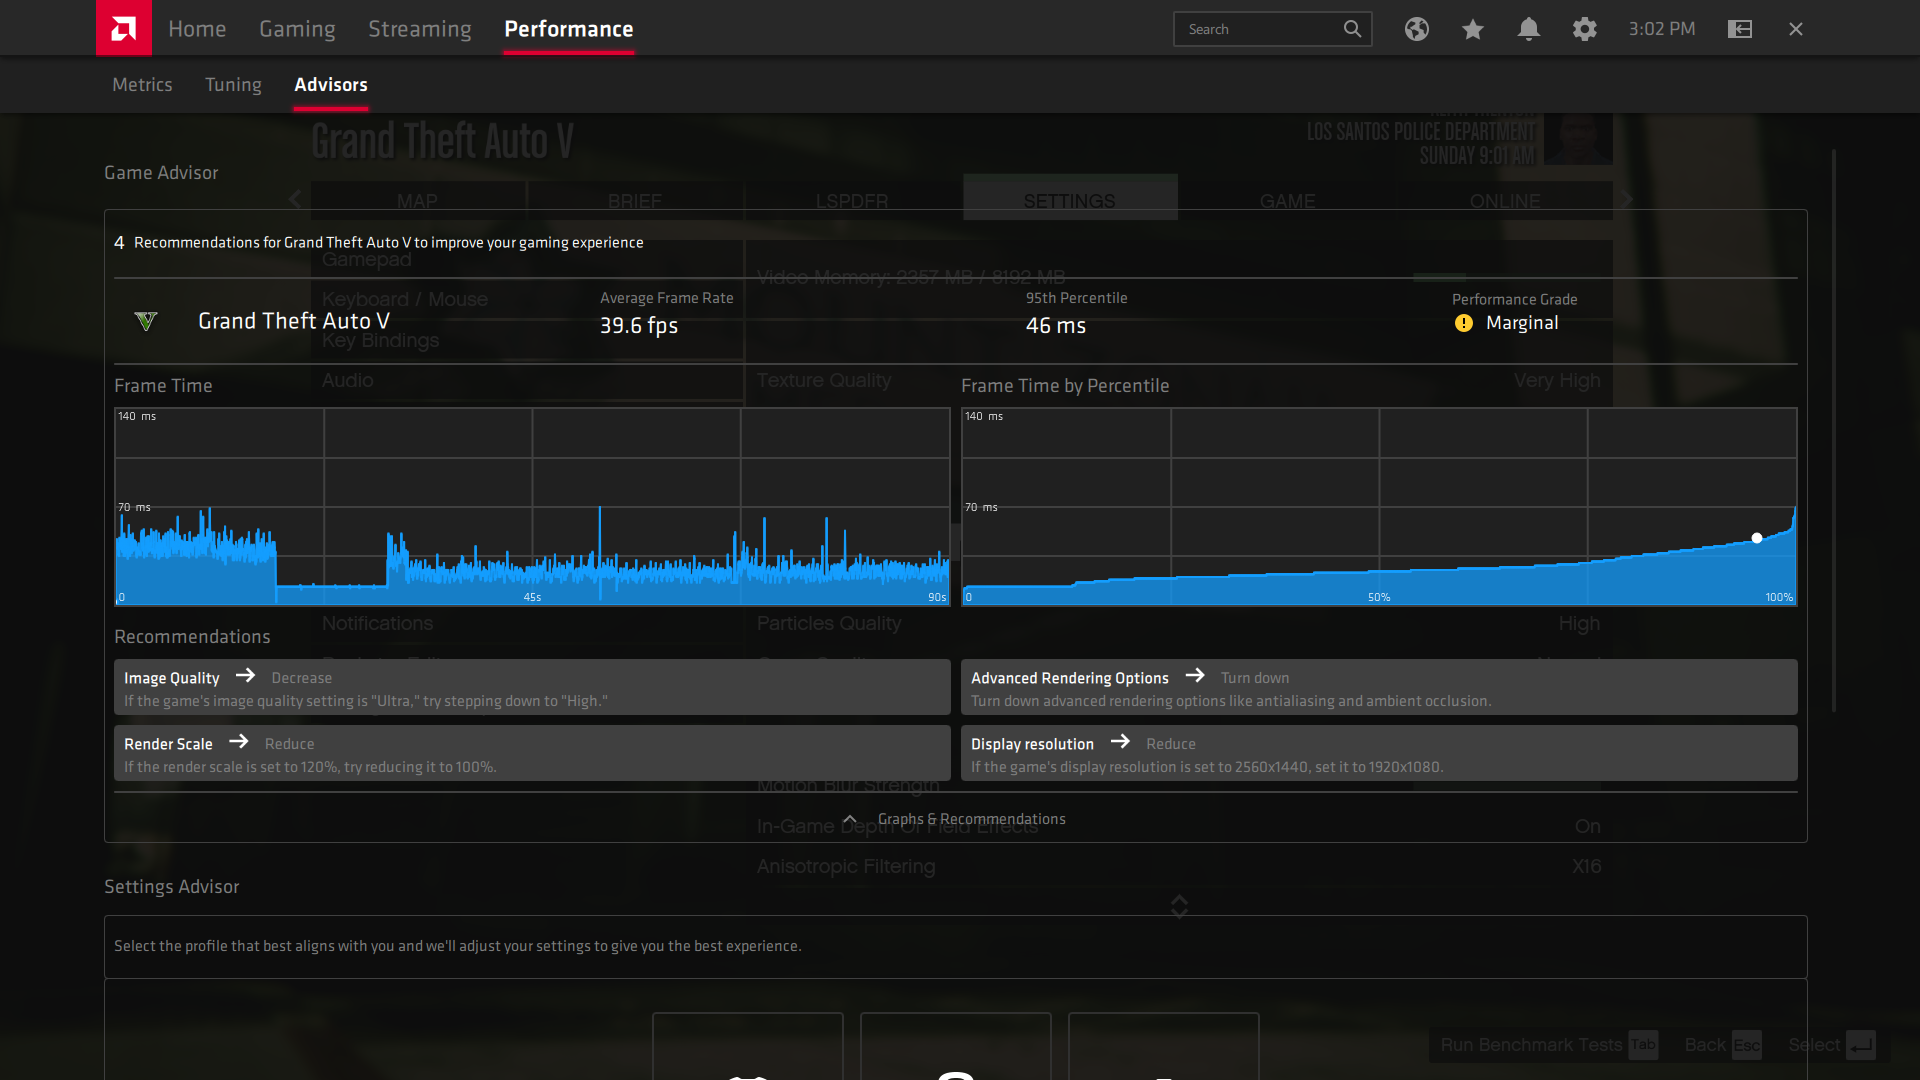Go to the Metrics tab
The width and height of the screenshot is (1920, 1080).
[142, 85]
